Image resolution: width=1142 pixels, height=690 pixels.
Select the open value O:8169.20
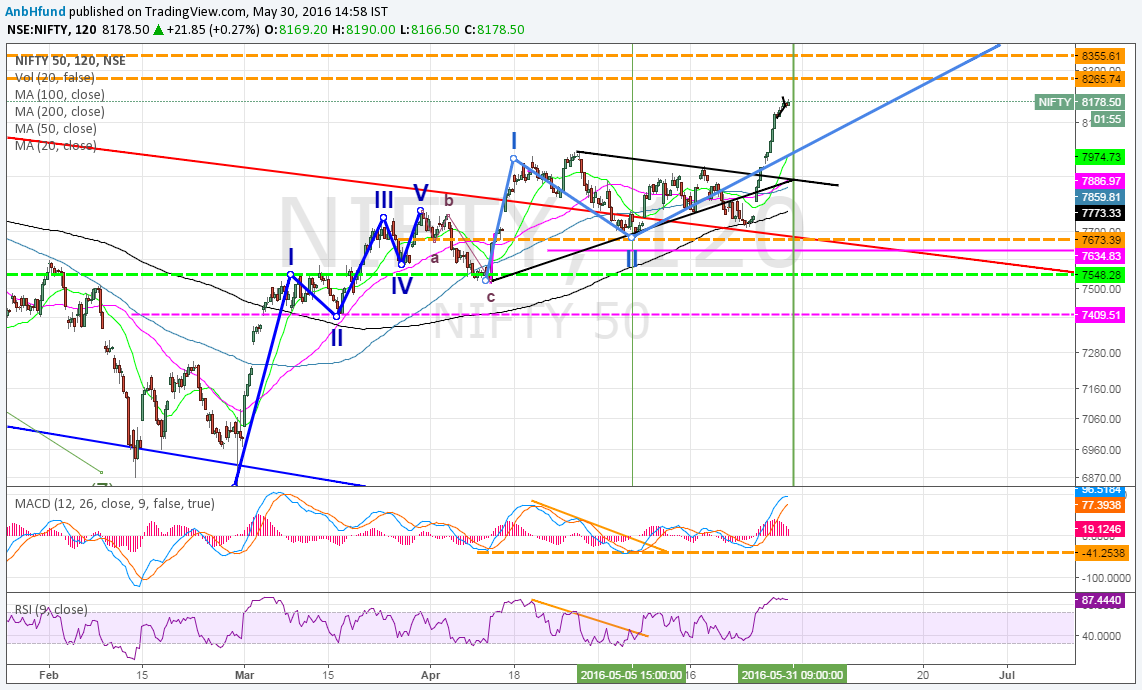tap(295, 30)
